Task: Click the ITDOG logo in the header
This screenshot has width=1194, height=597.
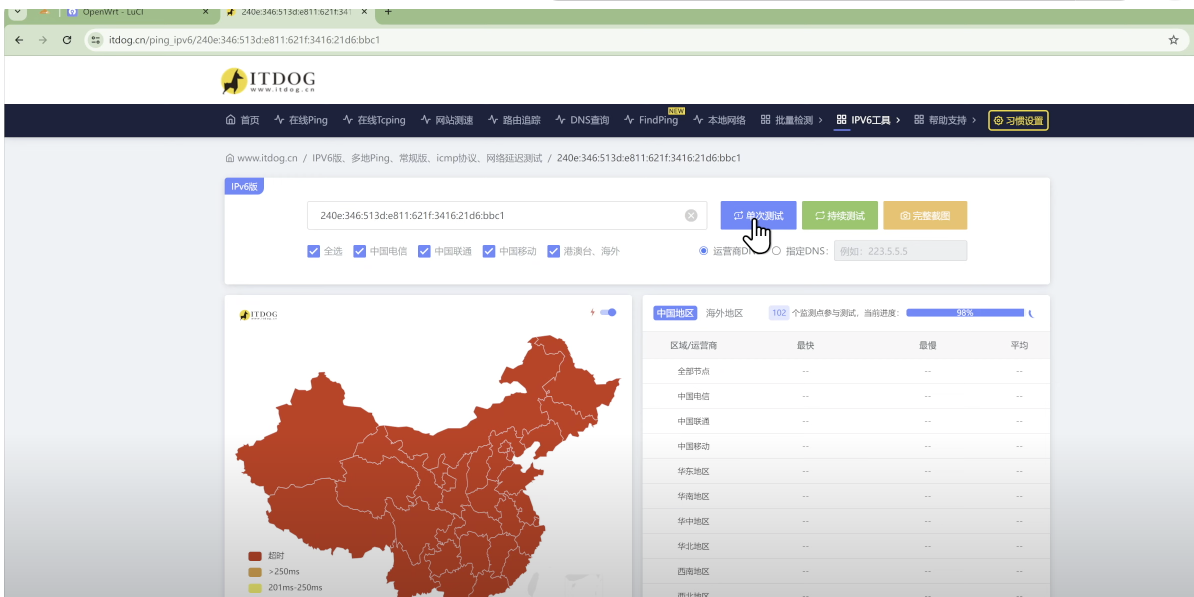Action: (x=268, y=80)
